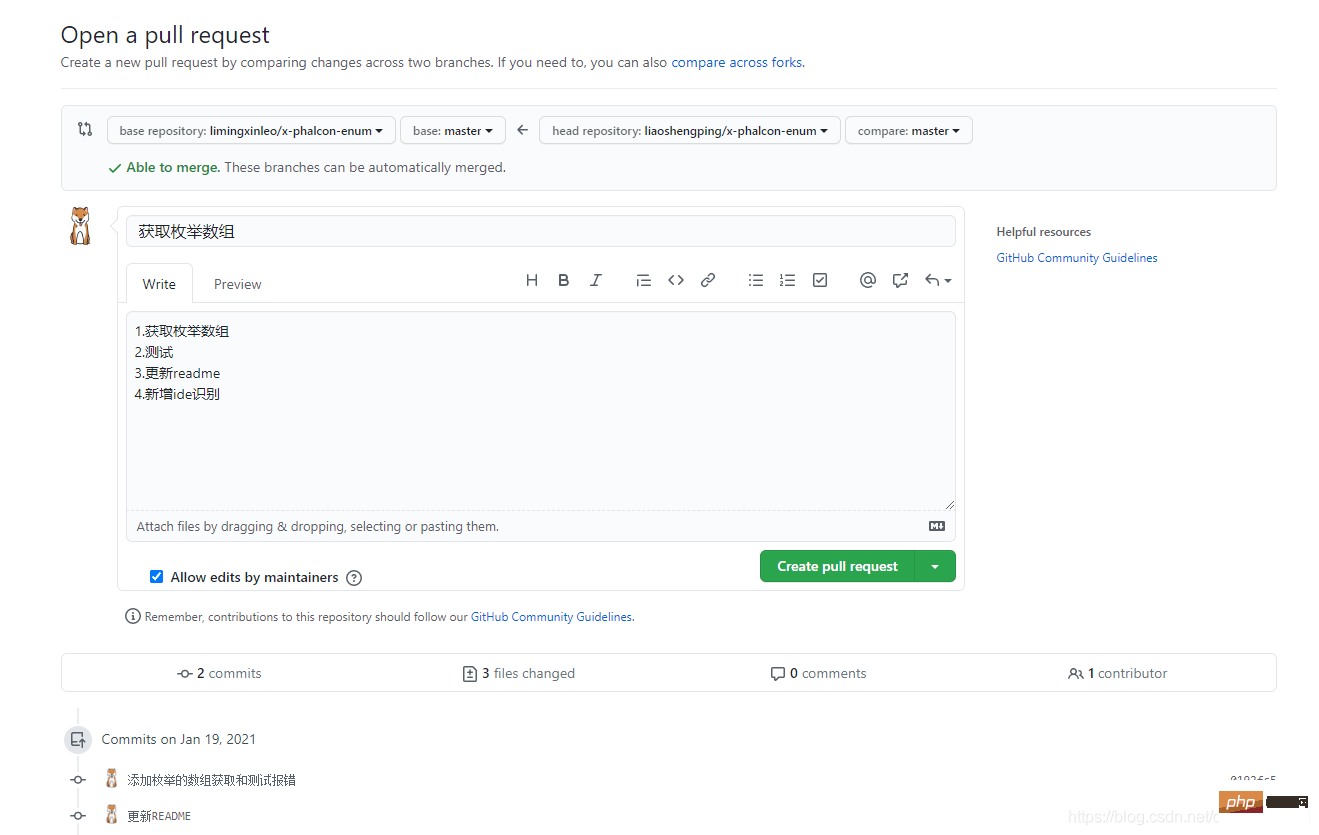Open the 2 commits tab
Viewport: 1319px width, 835px height.
pos(219,674)
